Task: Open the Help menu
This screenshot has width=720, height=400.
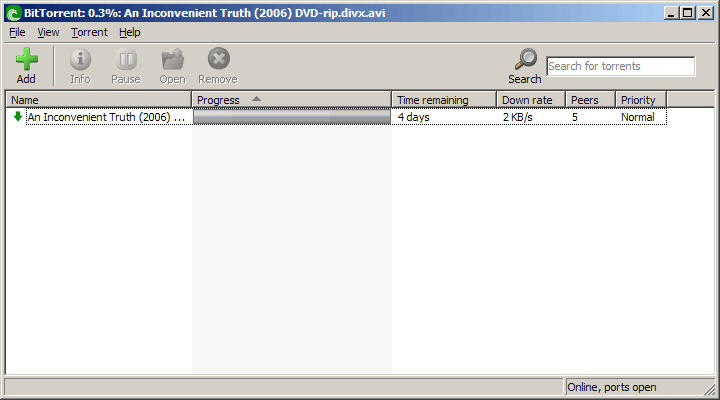Action: [130, 32]
